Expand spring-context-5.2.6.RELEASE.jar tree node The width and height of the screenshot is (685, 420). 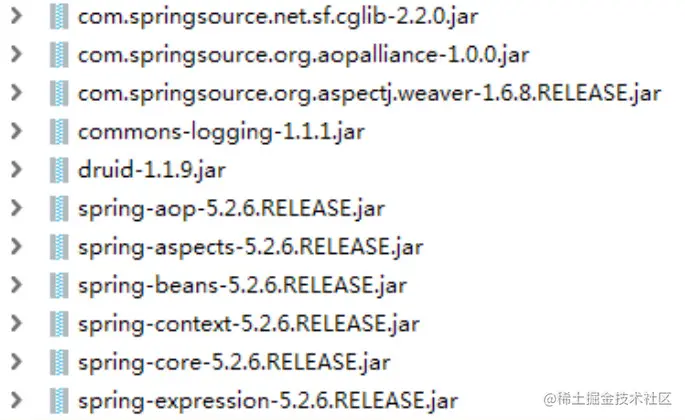pos(17,323)
